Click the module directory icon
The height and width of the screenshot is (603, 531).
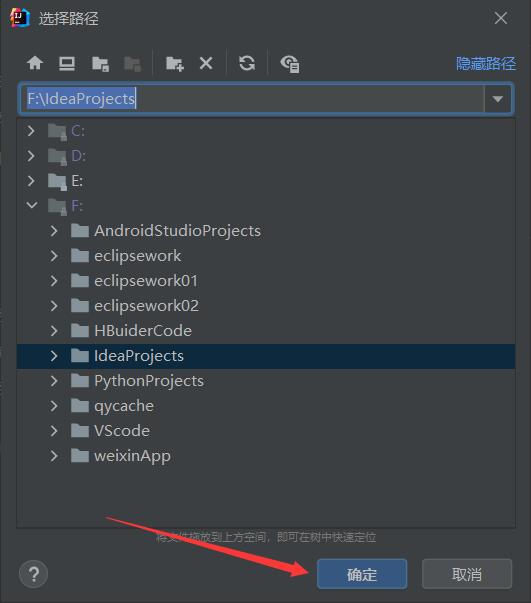[x=132, y=63]
